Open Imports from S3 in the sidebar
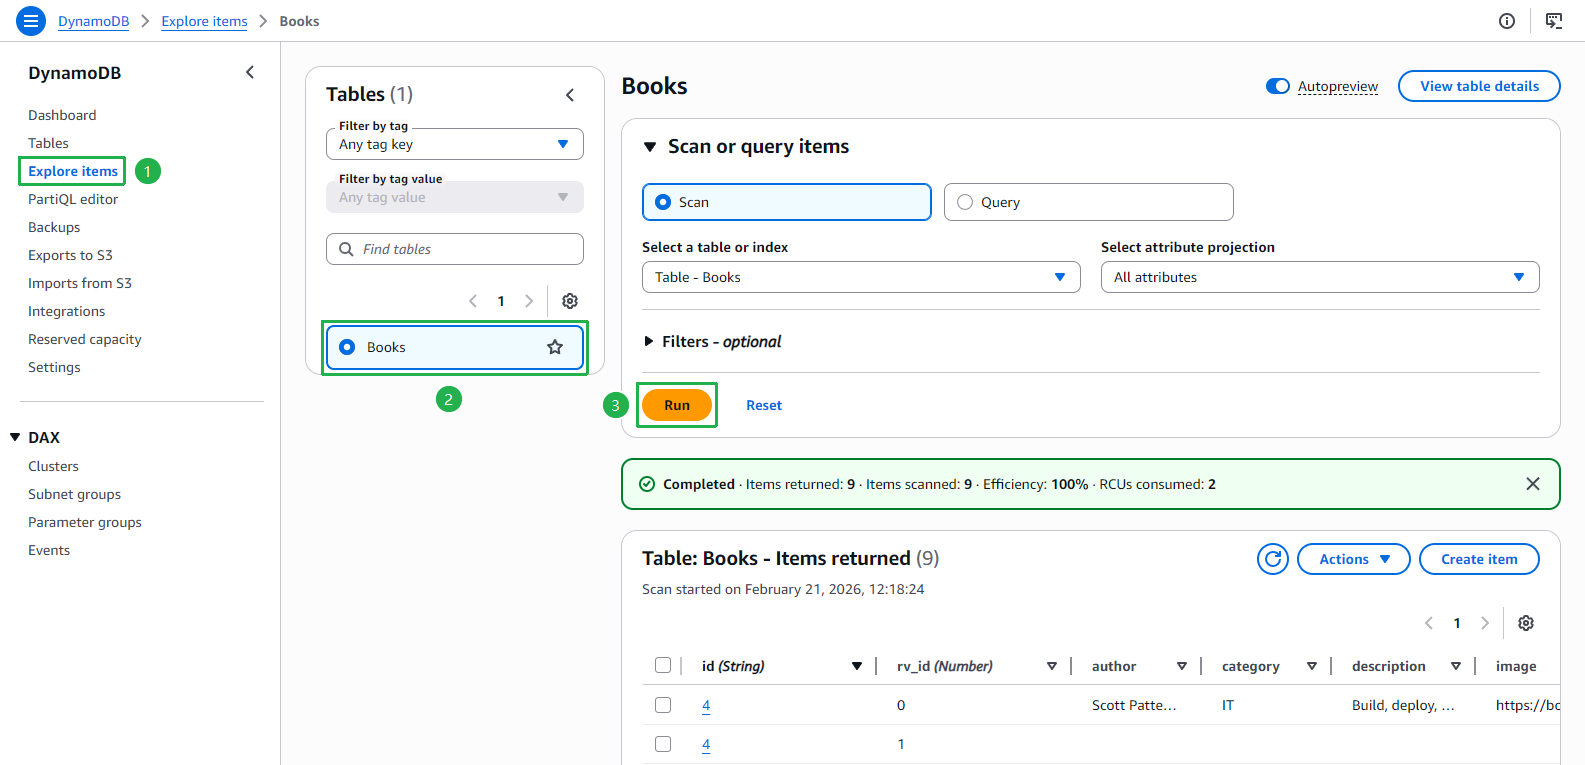Image resolution: width=1585 pixels, height=765 pixels. [x=80, y=283]
